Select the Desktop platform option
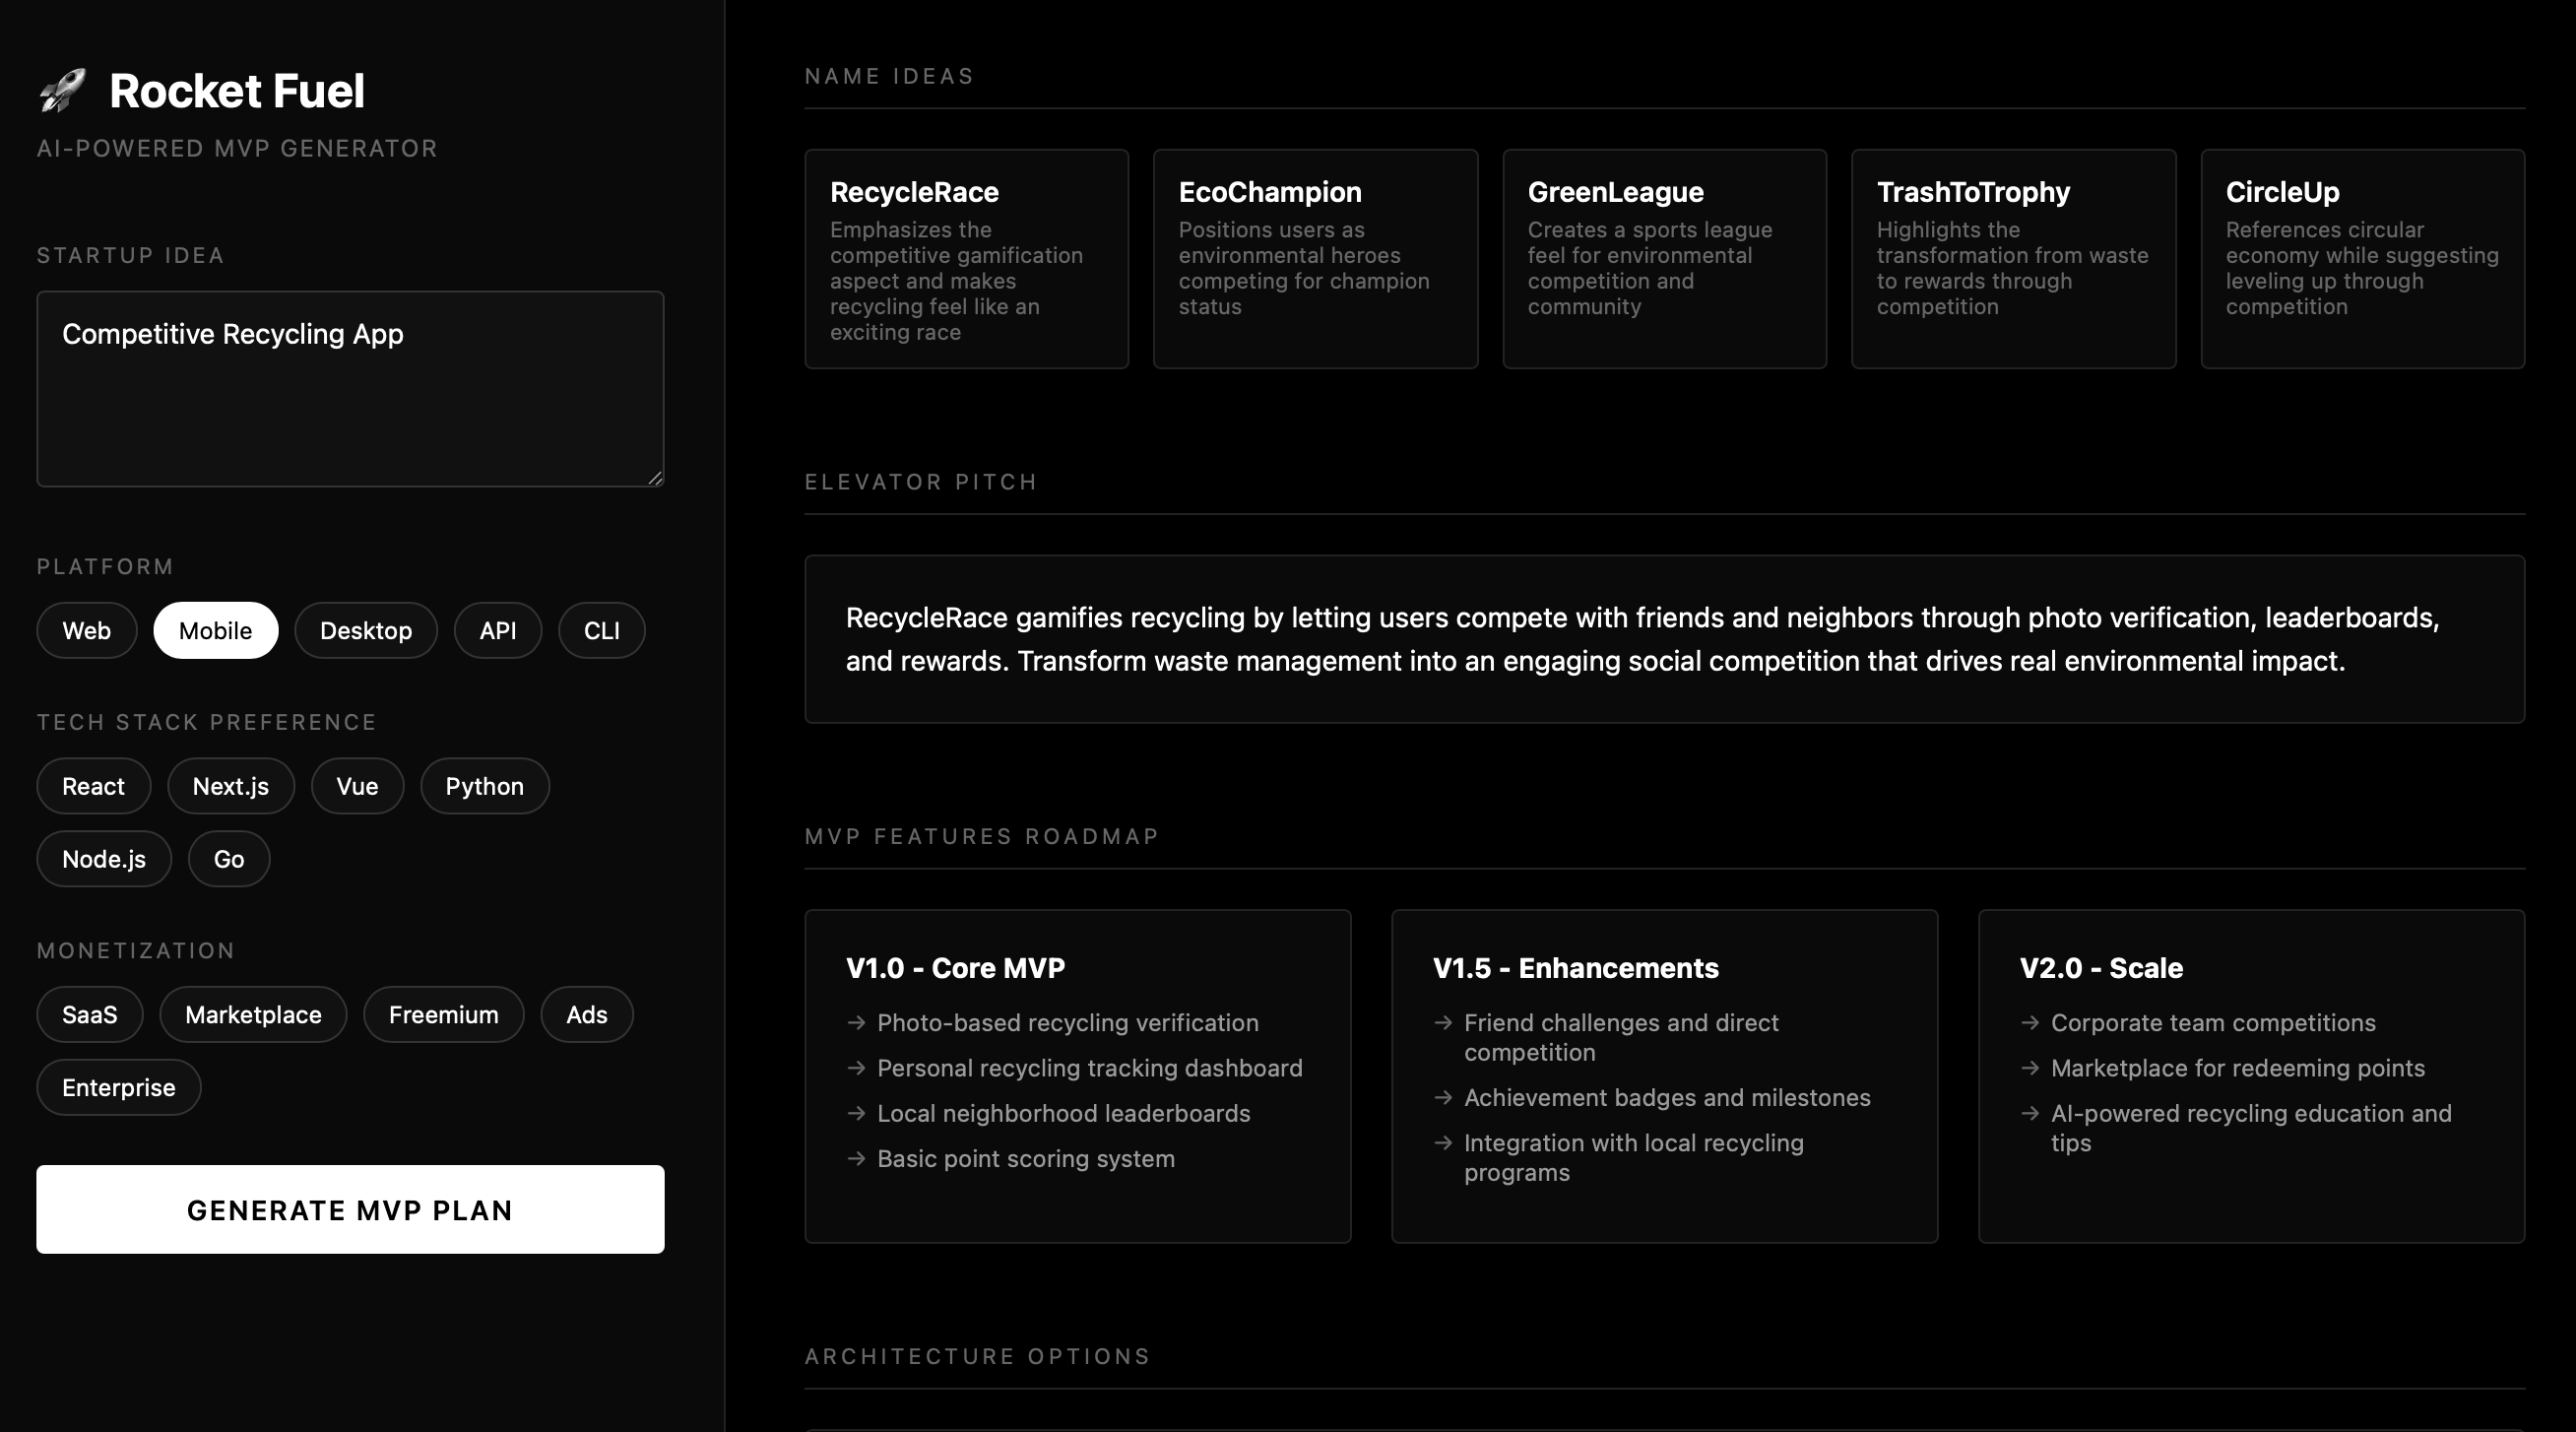This screenshot has width=2576, height=1432. (x=365, y=630)
